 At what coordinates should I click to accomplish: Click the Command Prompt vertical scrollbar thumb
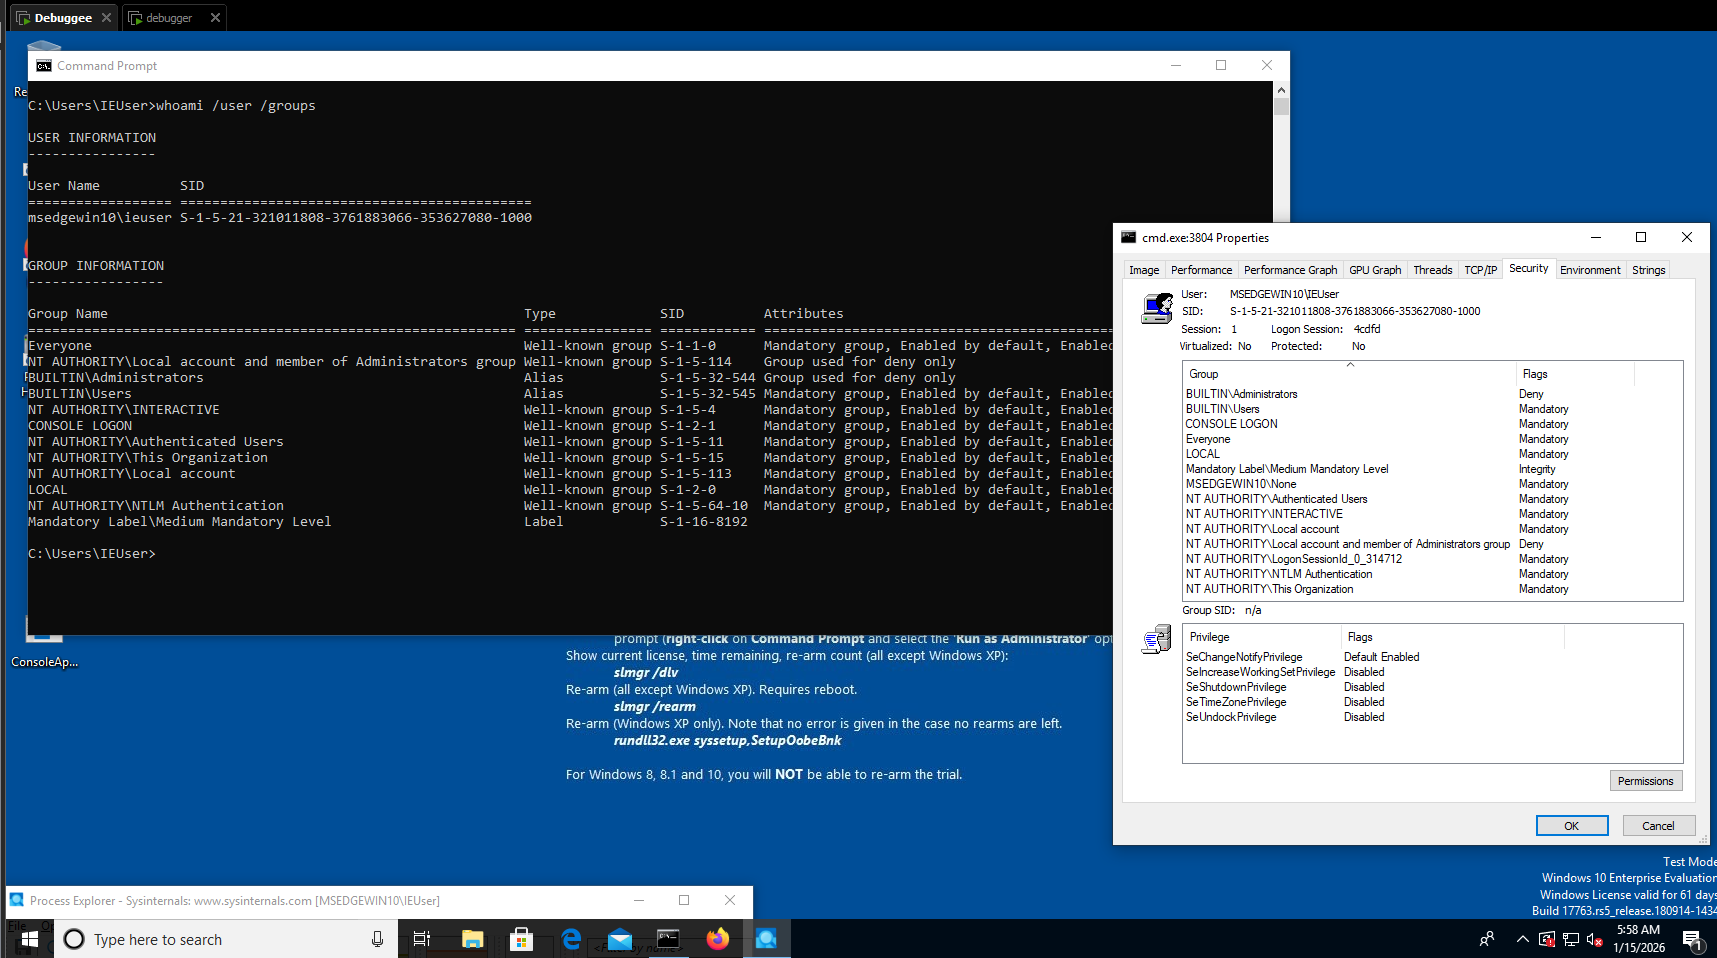(1281, 107)
